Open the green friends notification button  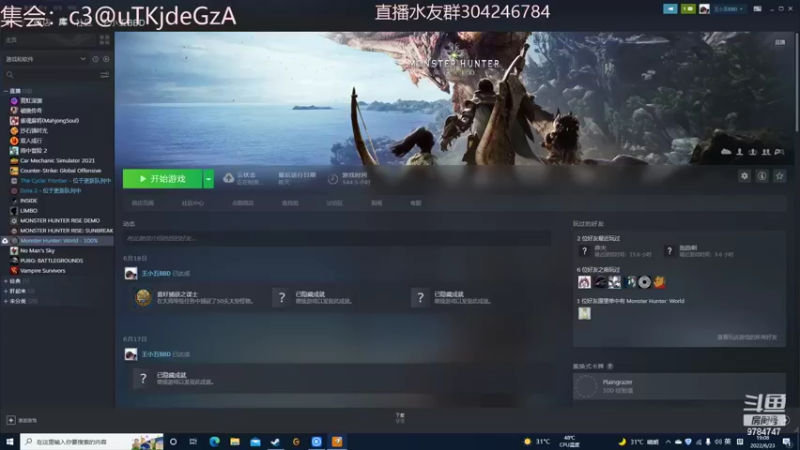click(x=688, y=9)
